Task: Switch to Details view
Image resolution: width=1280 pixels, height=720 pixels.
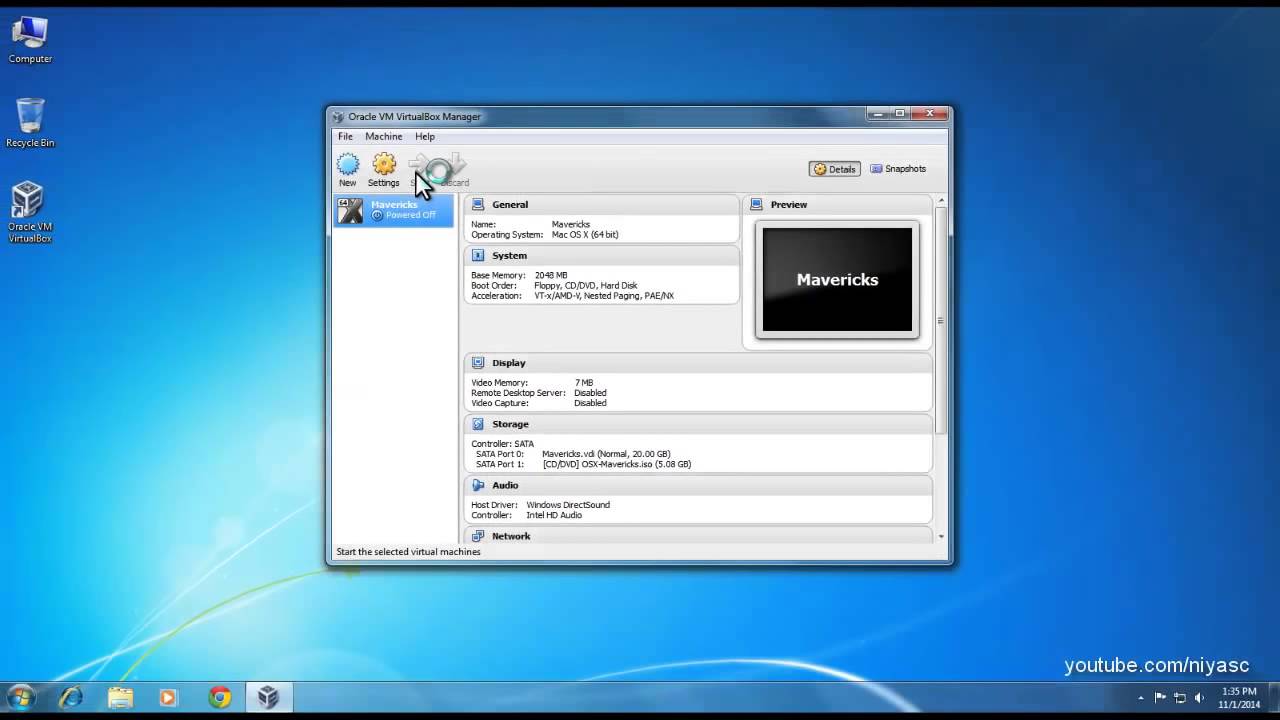Action: click(x=835, y=169)
